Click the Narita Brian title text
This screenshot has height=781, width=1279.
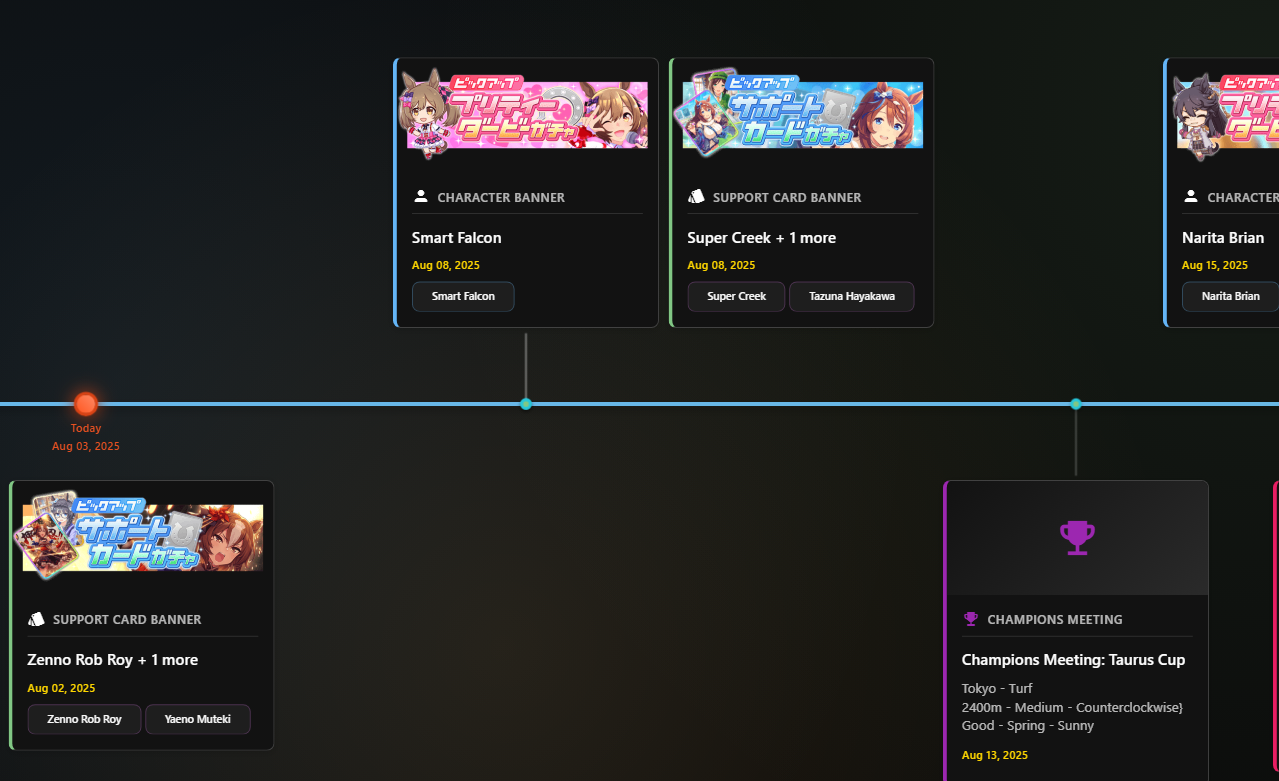click(x=1223, y=238)
